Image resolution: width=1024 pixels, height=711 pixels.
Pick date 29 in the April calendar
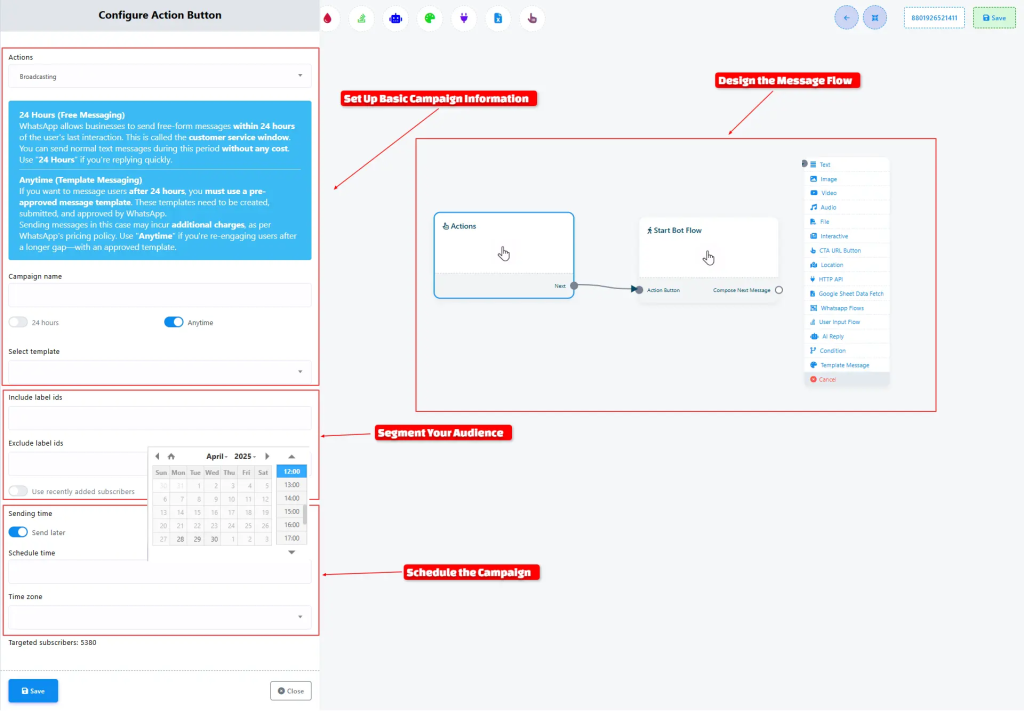tap(197, 539)
